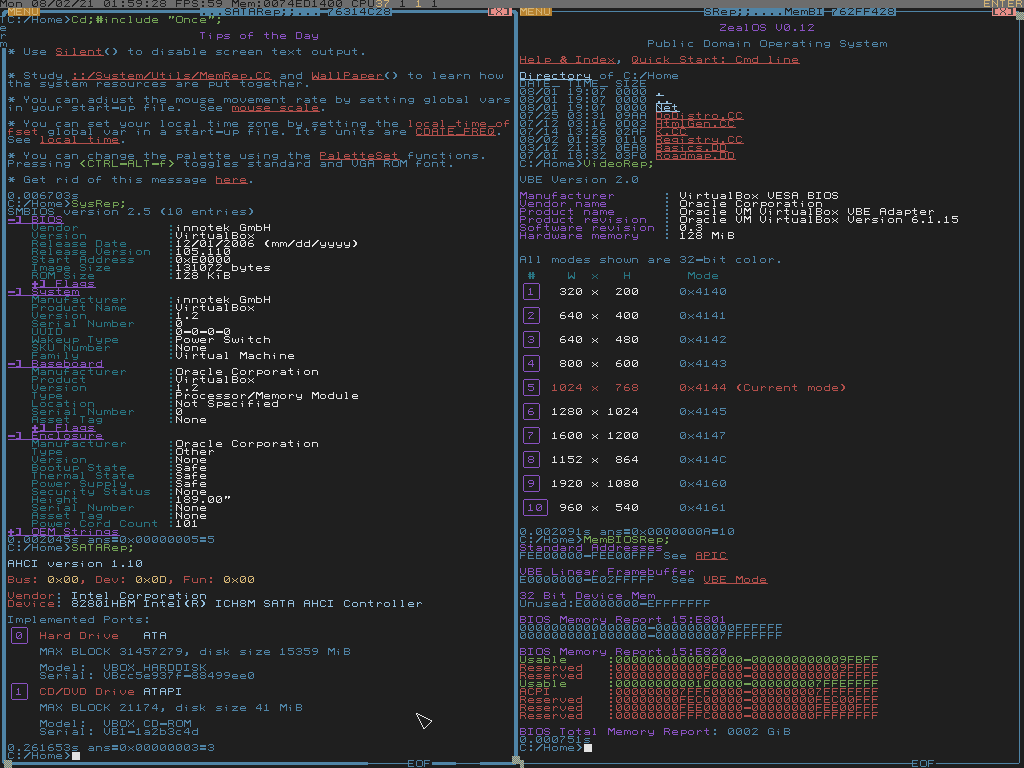Click the 'AHCI version 1.10' line
This screenshot has height=768, width=1024.
(75, 564)
